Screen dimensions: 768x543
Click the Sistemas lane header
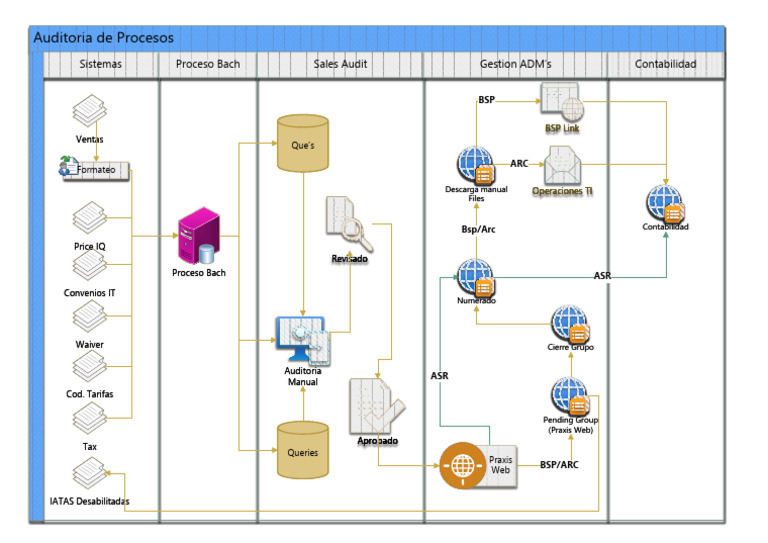(x=100, y=64)
